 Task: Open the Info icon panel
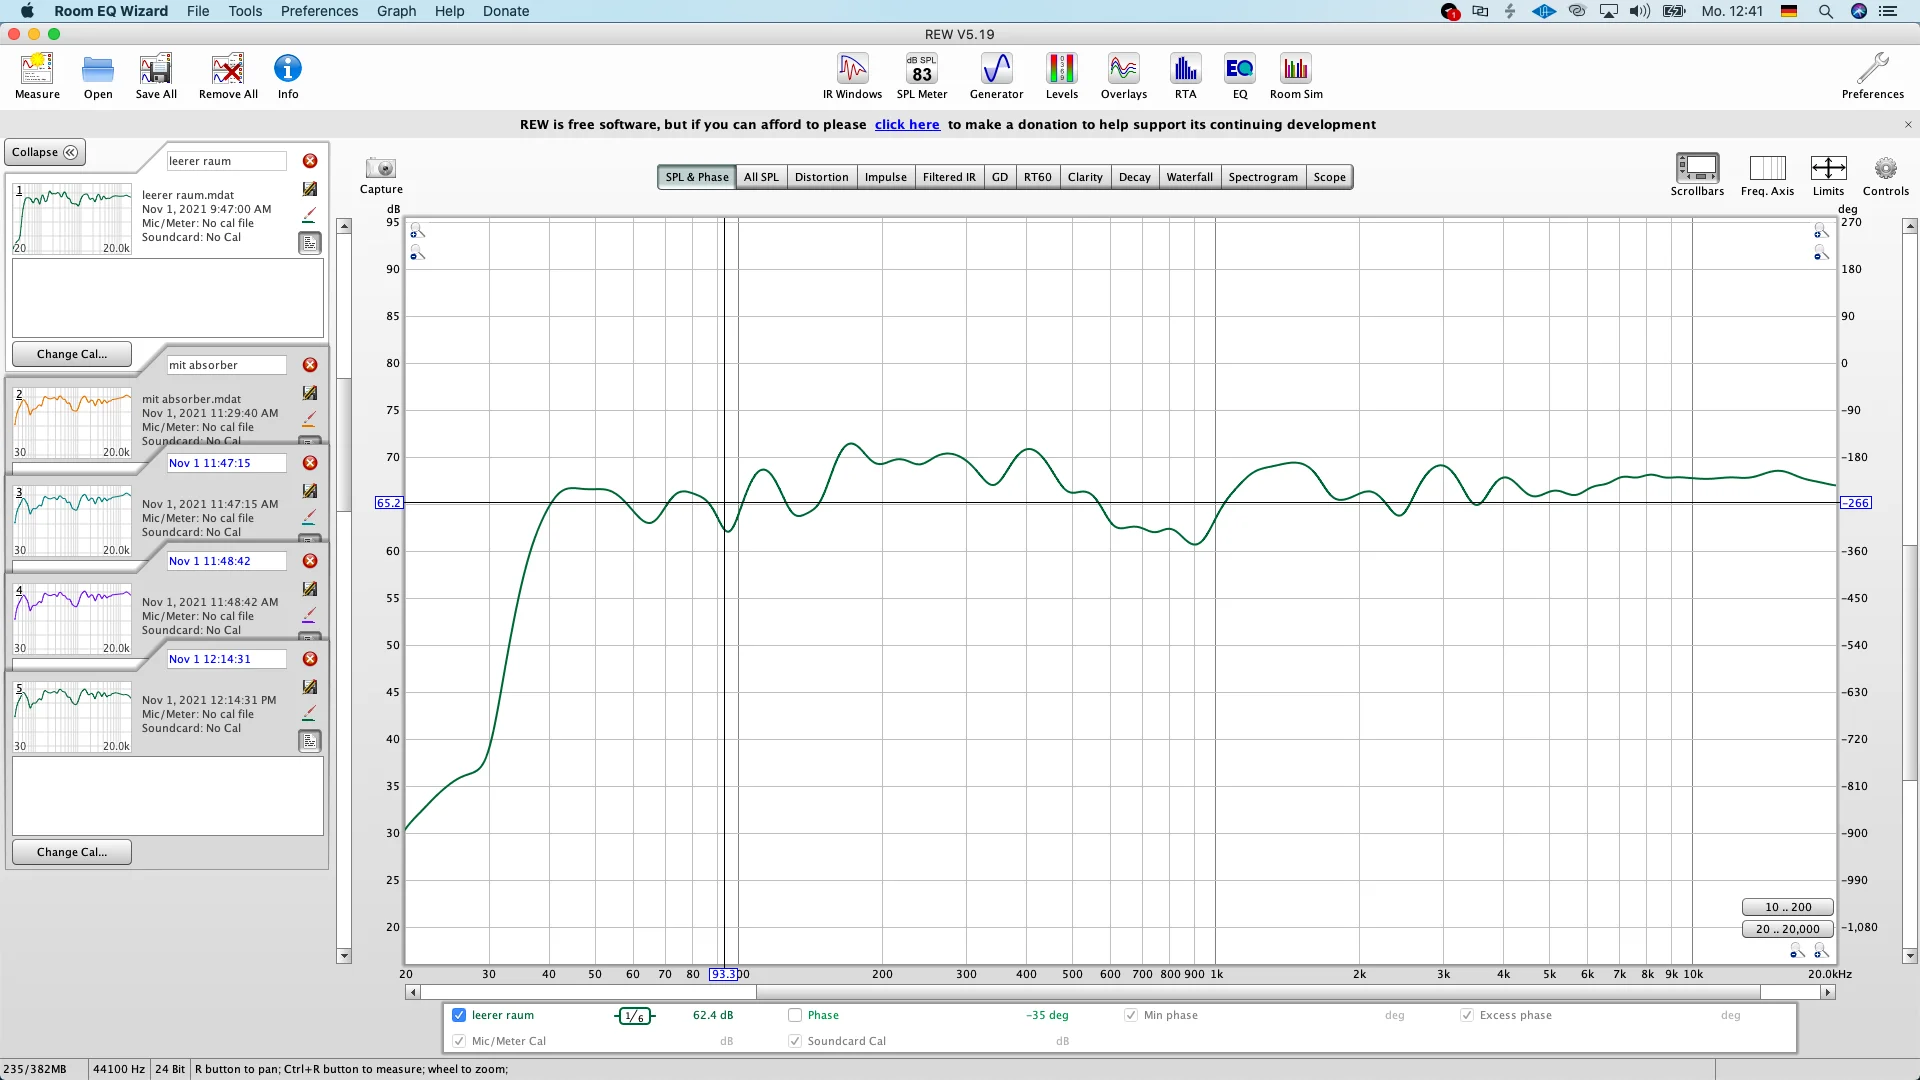point(288,76)
